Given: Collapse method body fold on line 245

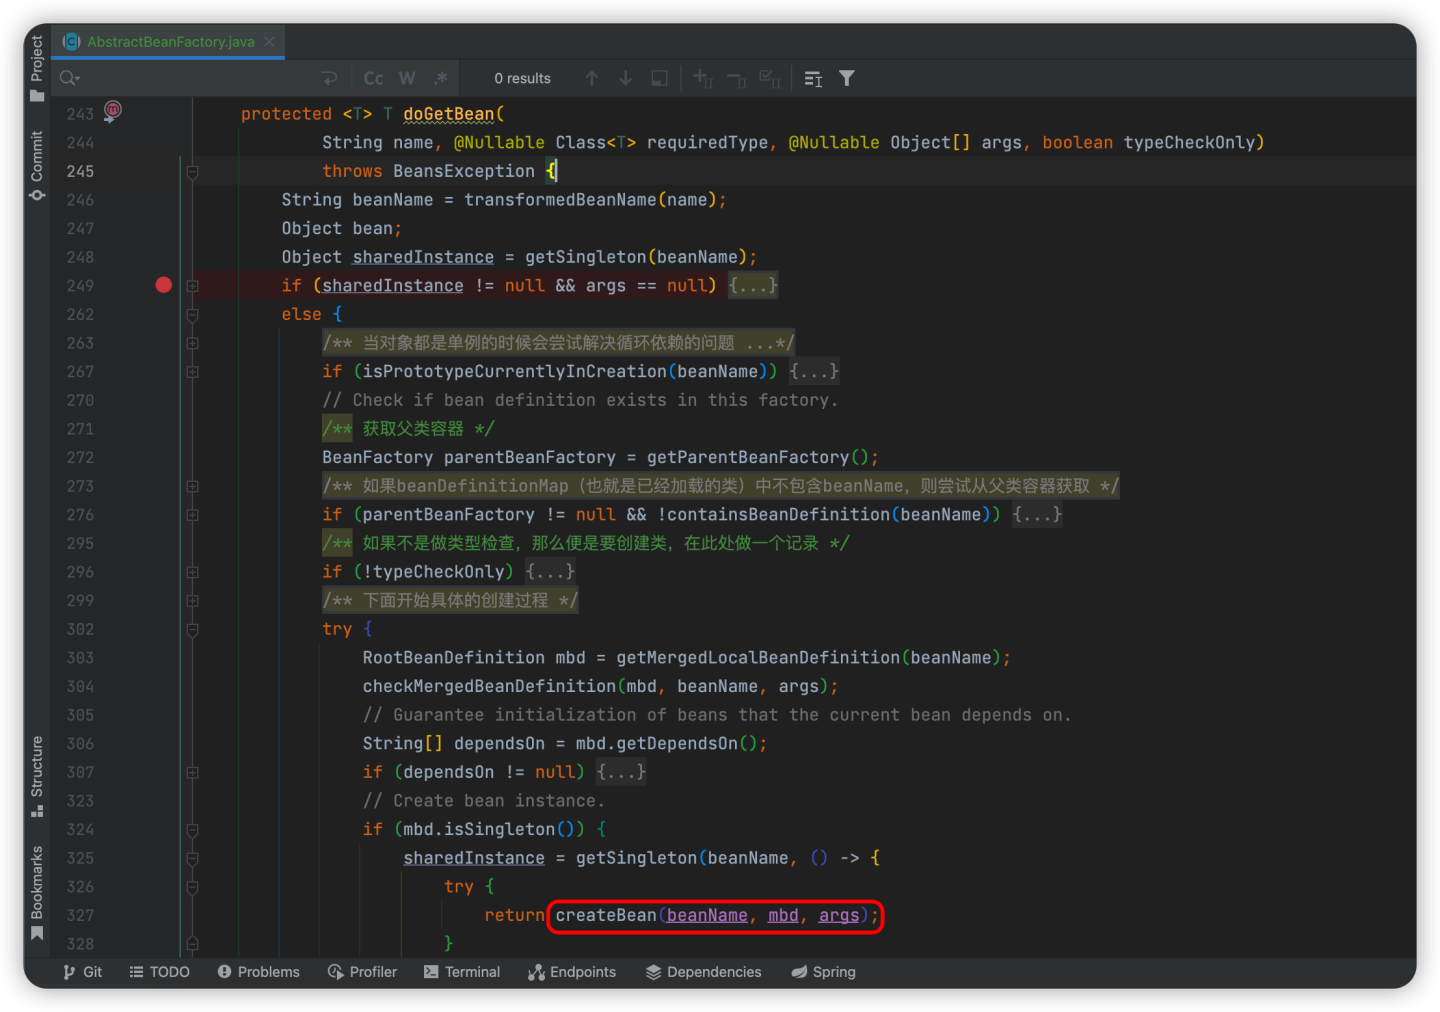Looking at the screenshot, I should pyautogui.click(x=192, y=172).
